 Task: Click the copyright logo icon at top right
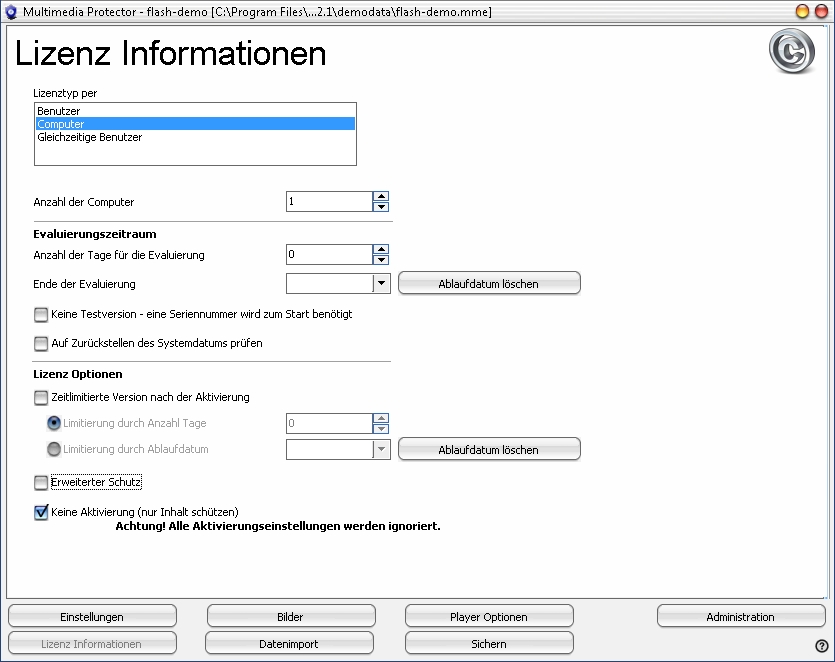coord(791,52)
